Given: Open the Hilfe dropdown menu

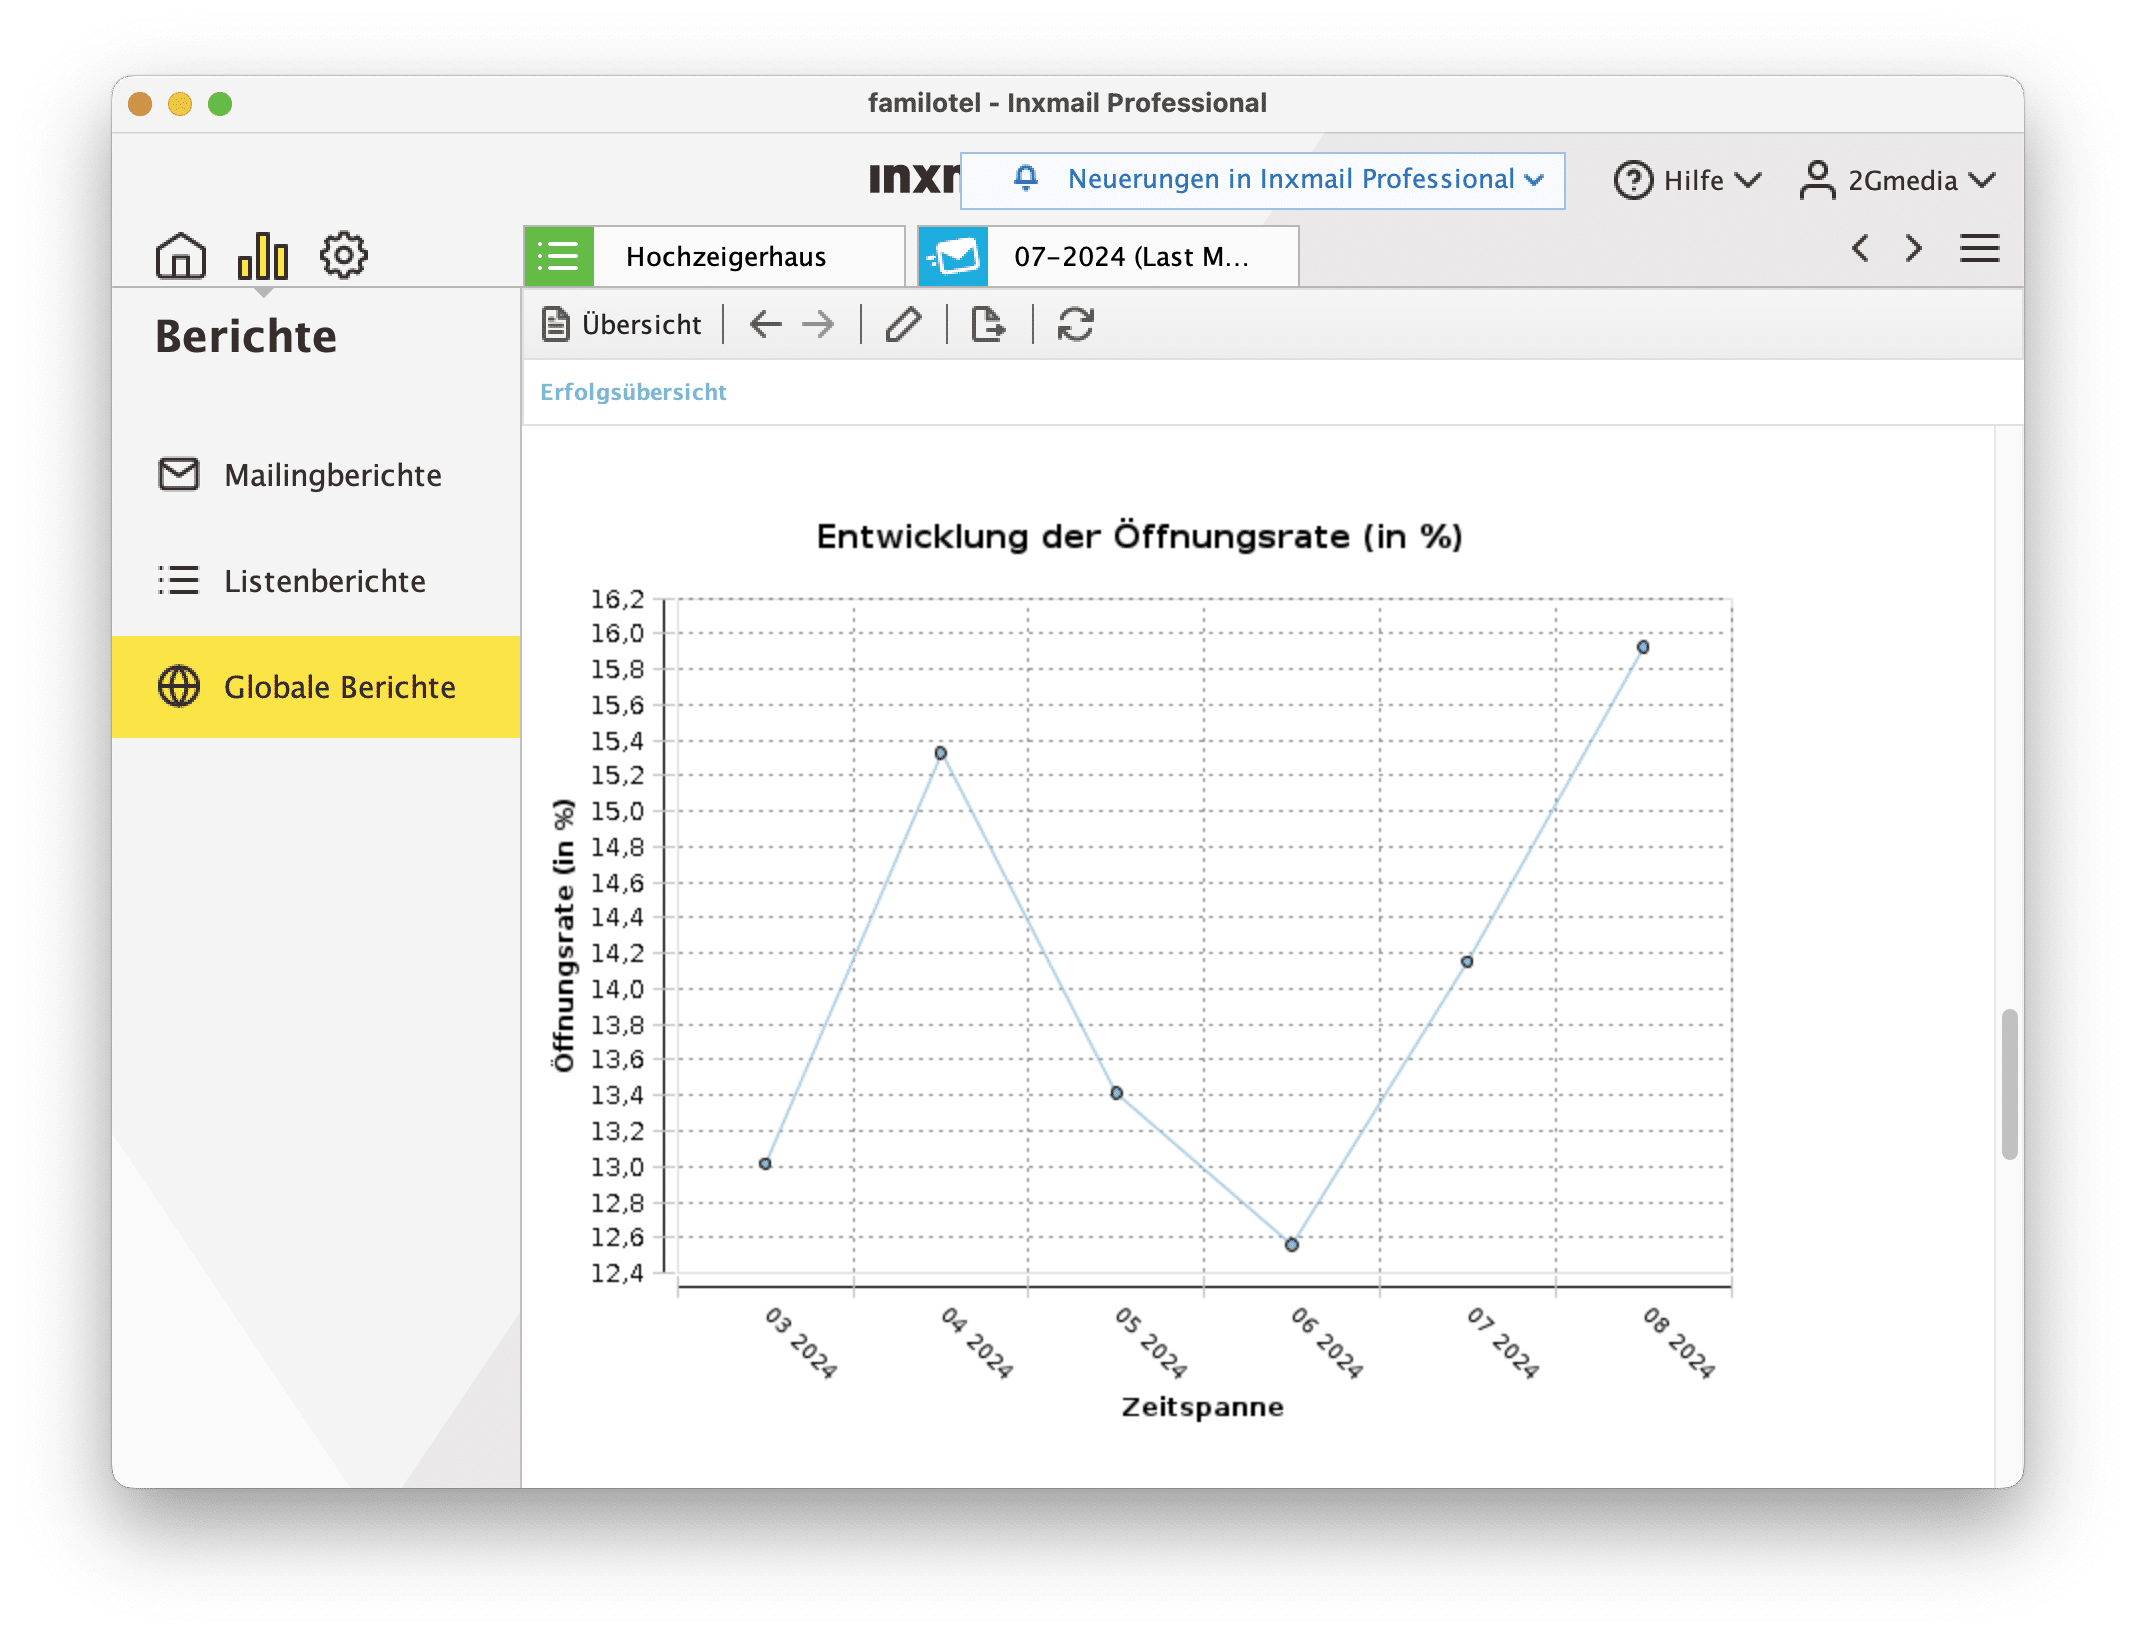Looking at the screenshot, I should [1687, 180].
